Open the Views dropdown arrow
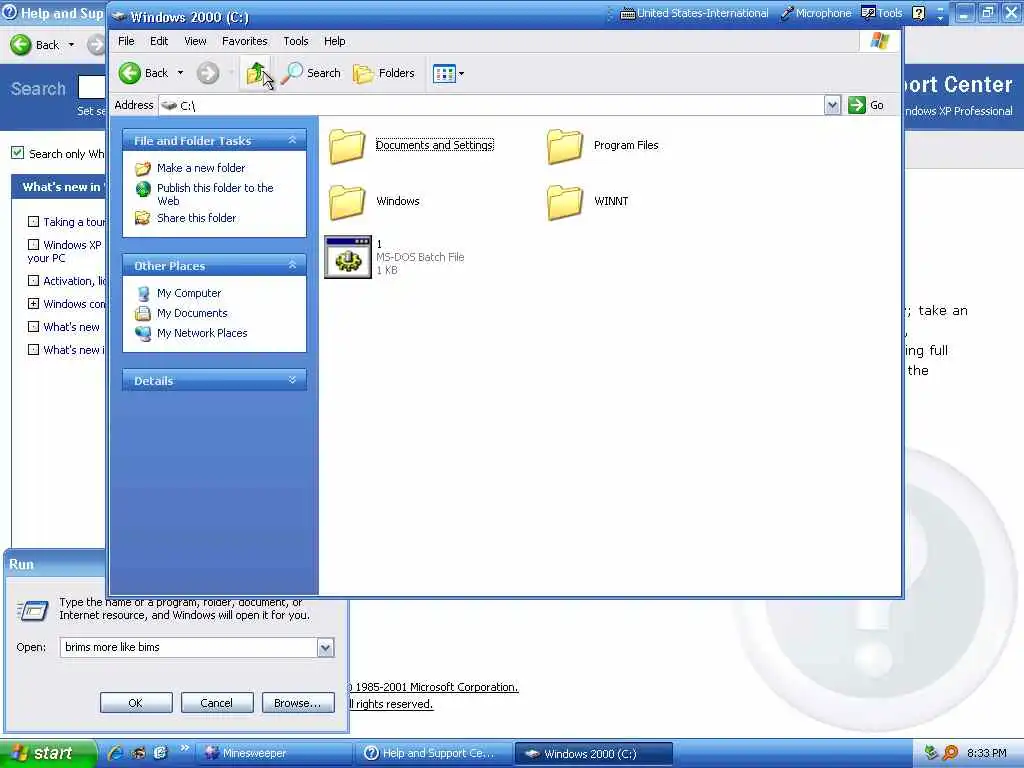Viewport: 1024px width, 768px height. [x=461, y=74]
